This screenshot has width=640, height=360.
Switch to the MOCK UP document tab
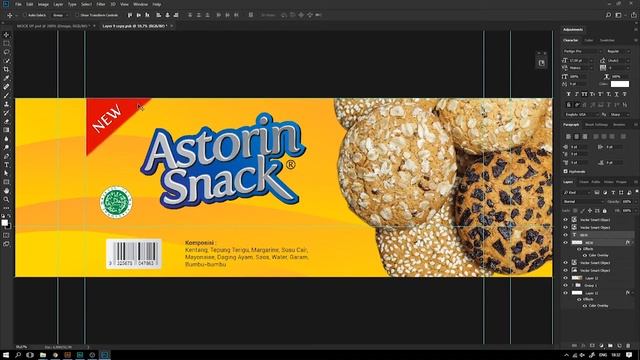[53, 26]
